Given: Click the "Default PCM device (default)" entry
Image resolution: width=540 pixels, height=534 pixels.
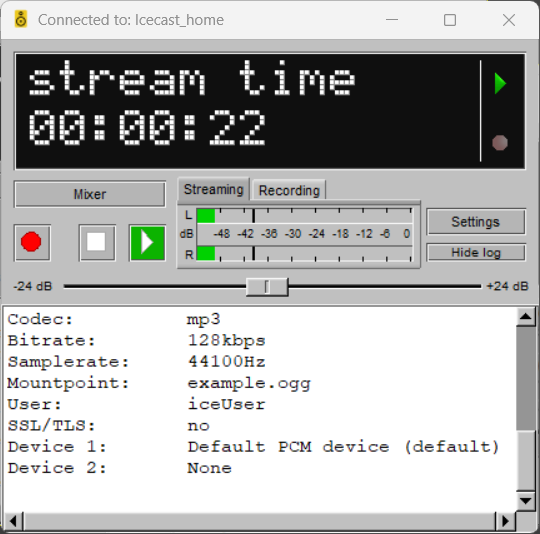Looking at the screenshot, I should (343, 447).
